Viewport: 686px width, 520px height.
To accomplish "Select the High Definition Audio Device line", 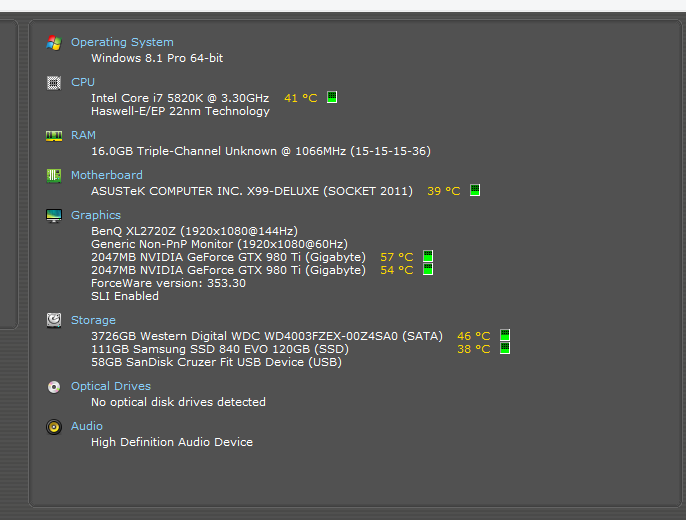I will pyautogui.click(x=172, y=442).
